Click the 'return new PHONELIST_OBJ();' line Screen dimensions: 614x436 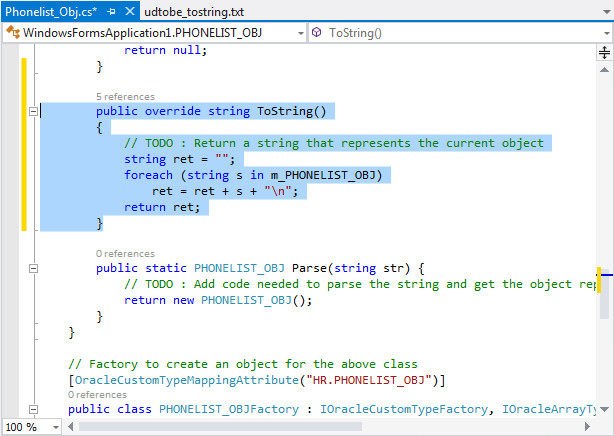218,300
